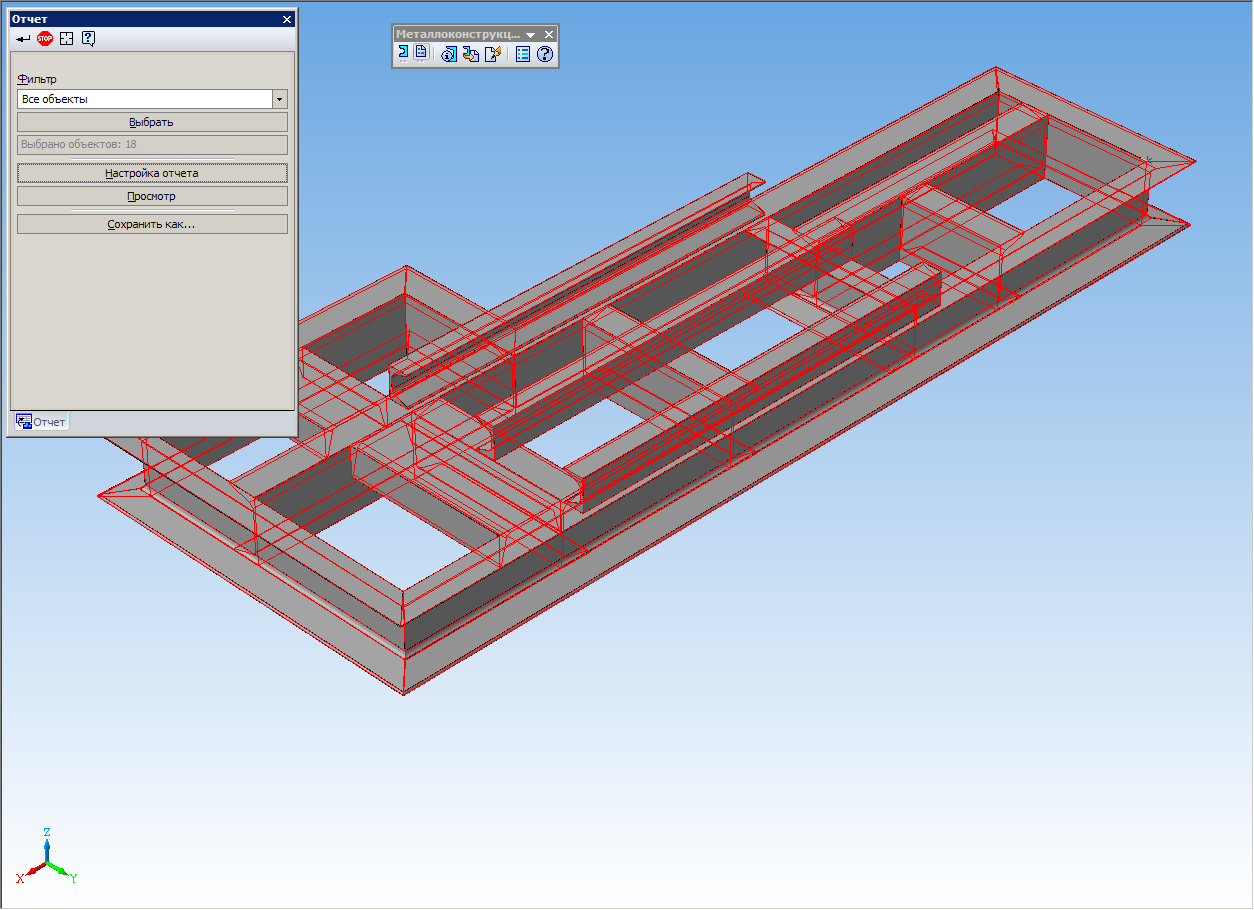Image resolution: width=1254 pixels, height=910 pixels.
Task: Switch to the Отчет tab
Action: [x=41, y=422]
